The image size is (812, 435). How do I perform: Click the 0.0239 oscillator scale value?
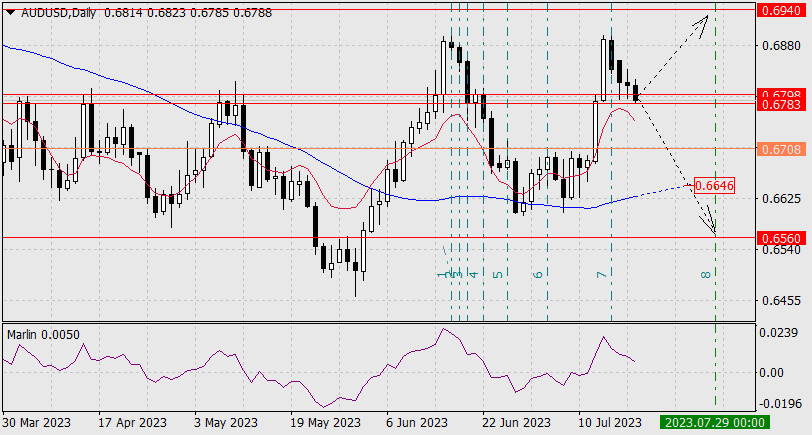779,332
